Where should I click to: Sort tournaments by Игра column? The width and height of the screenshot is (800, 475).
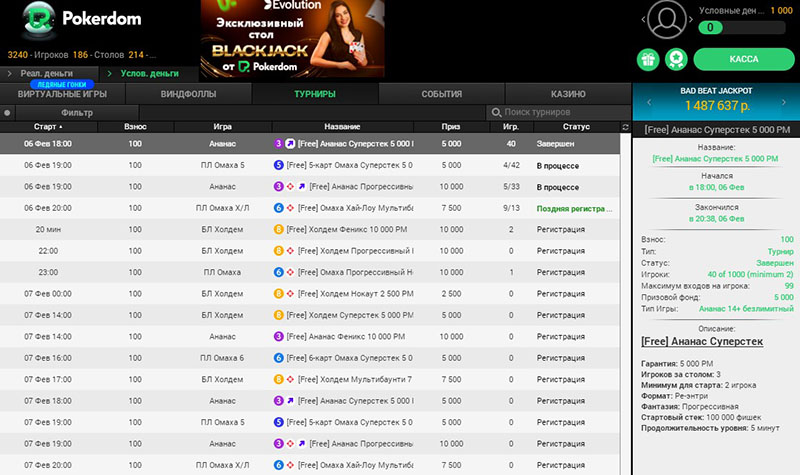(x=222, y=127)
